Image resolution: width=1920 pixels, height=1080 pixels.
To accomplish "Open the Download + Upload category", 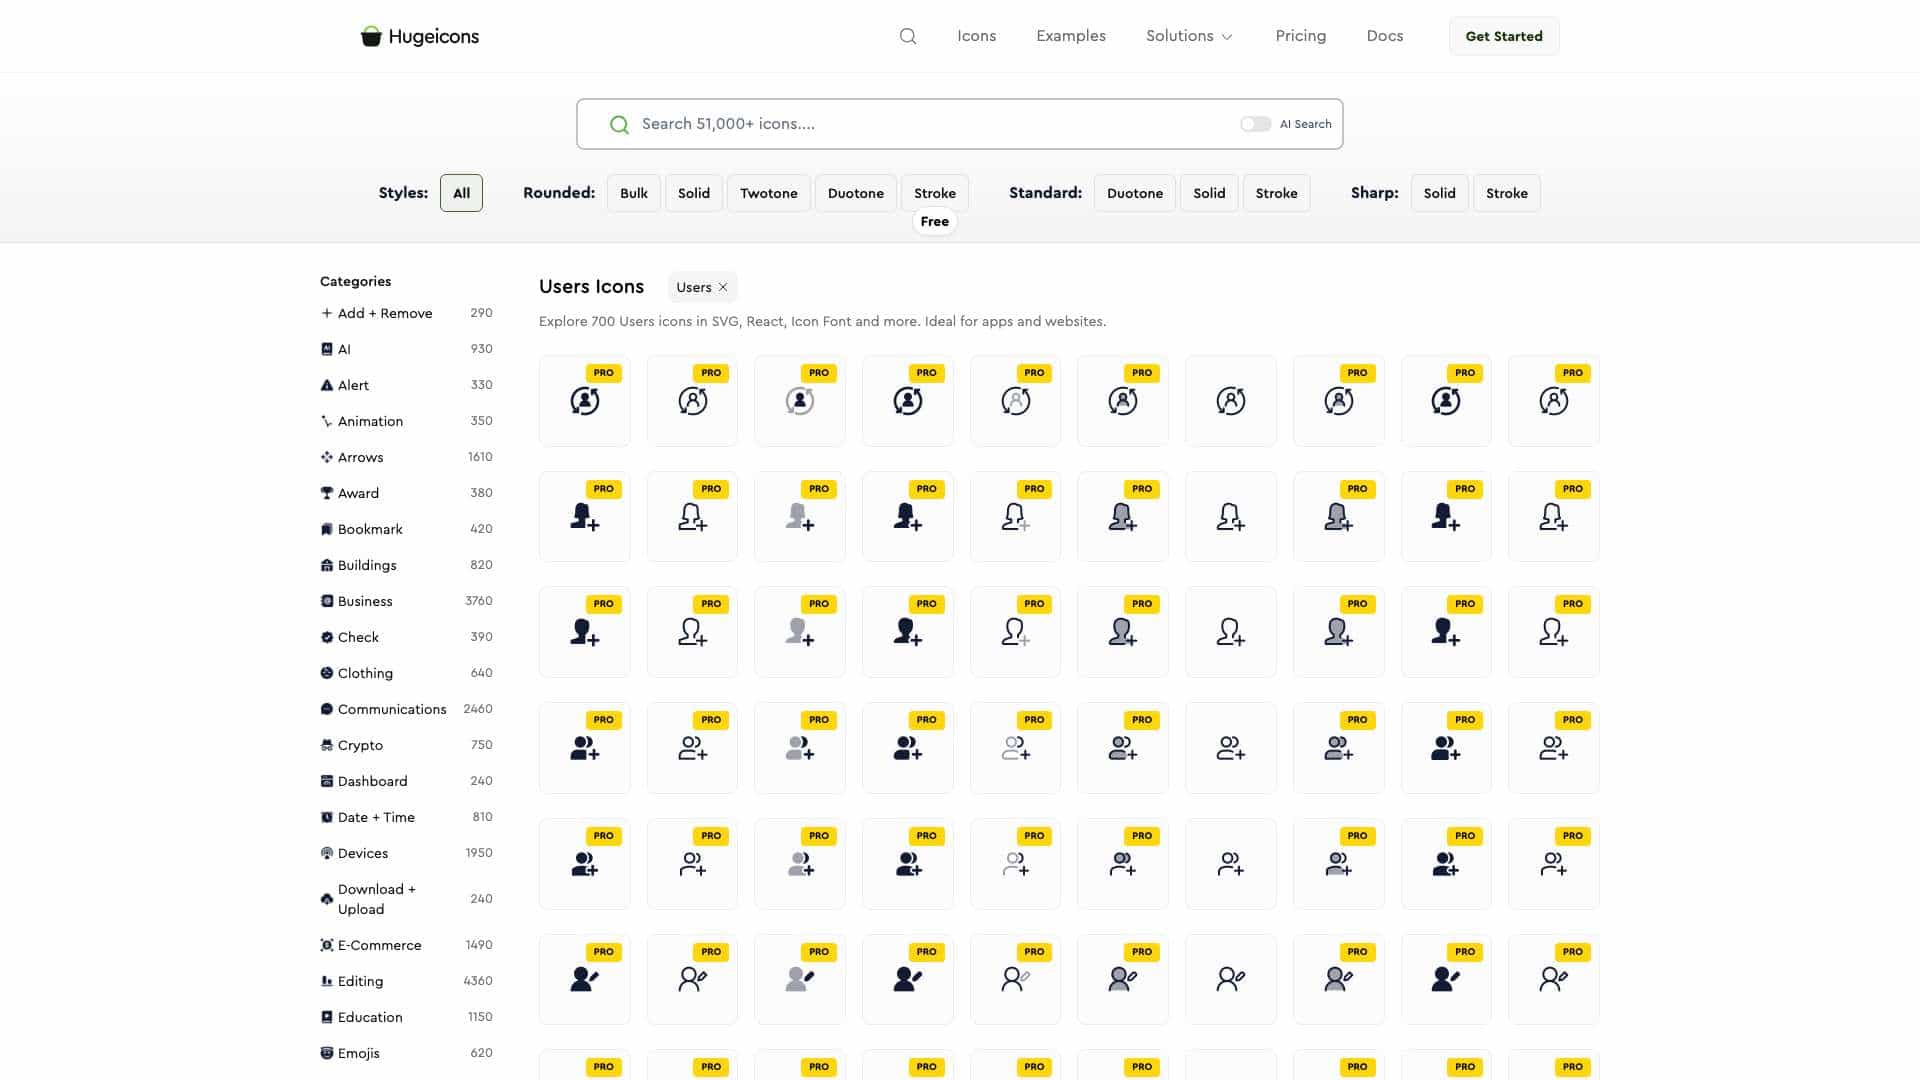I will coord(406,899).
